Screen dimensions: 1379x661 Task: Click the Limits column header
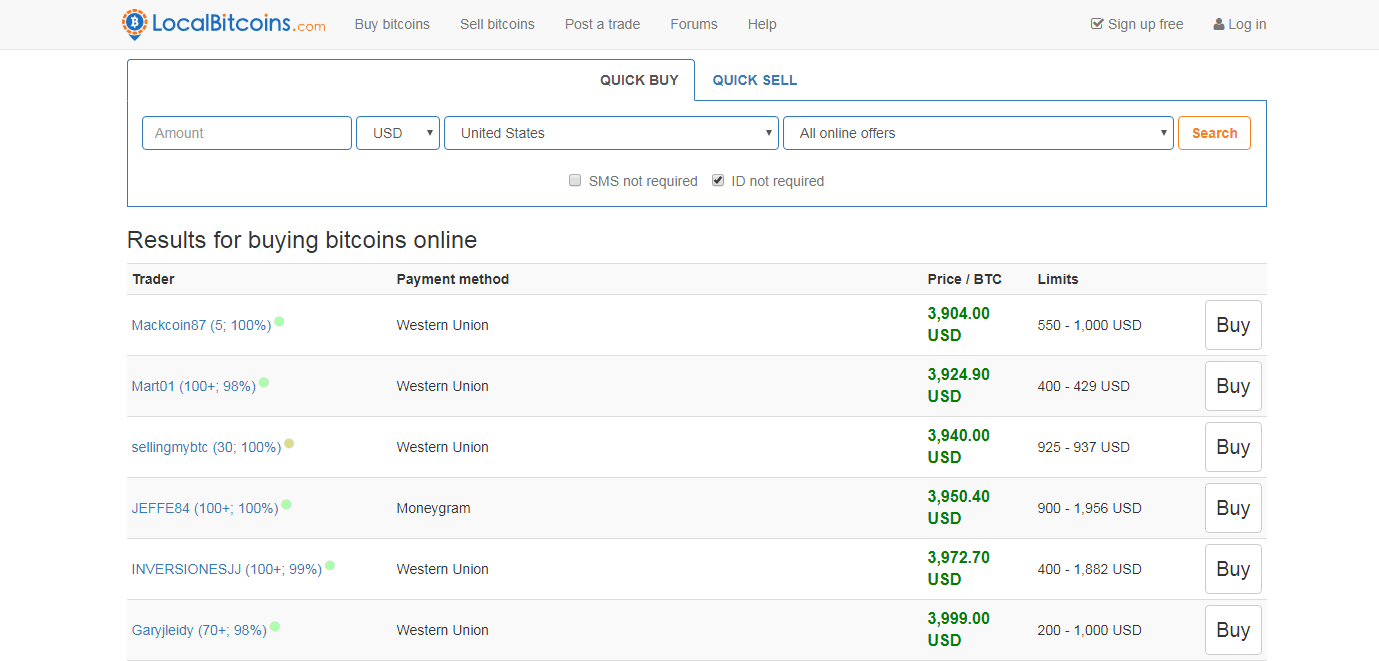click(1058, 279)
